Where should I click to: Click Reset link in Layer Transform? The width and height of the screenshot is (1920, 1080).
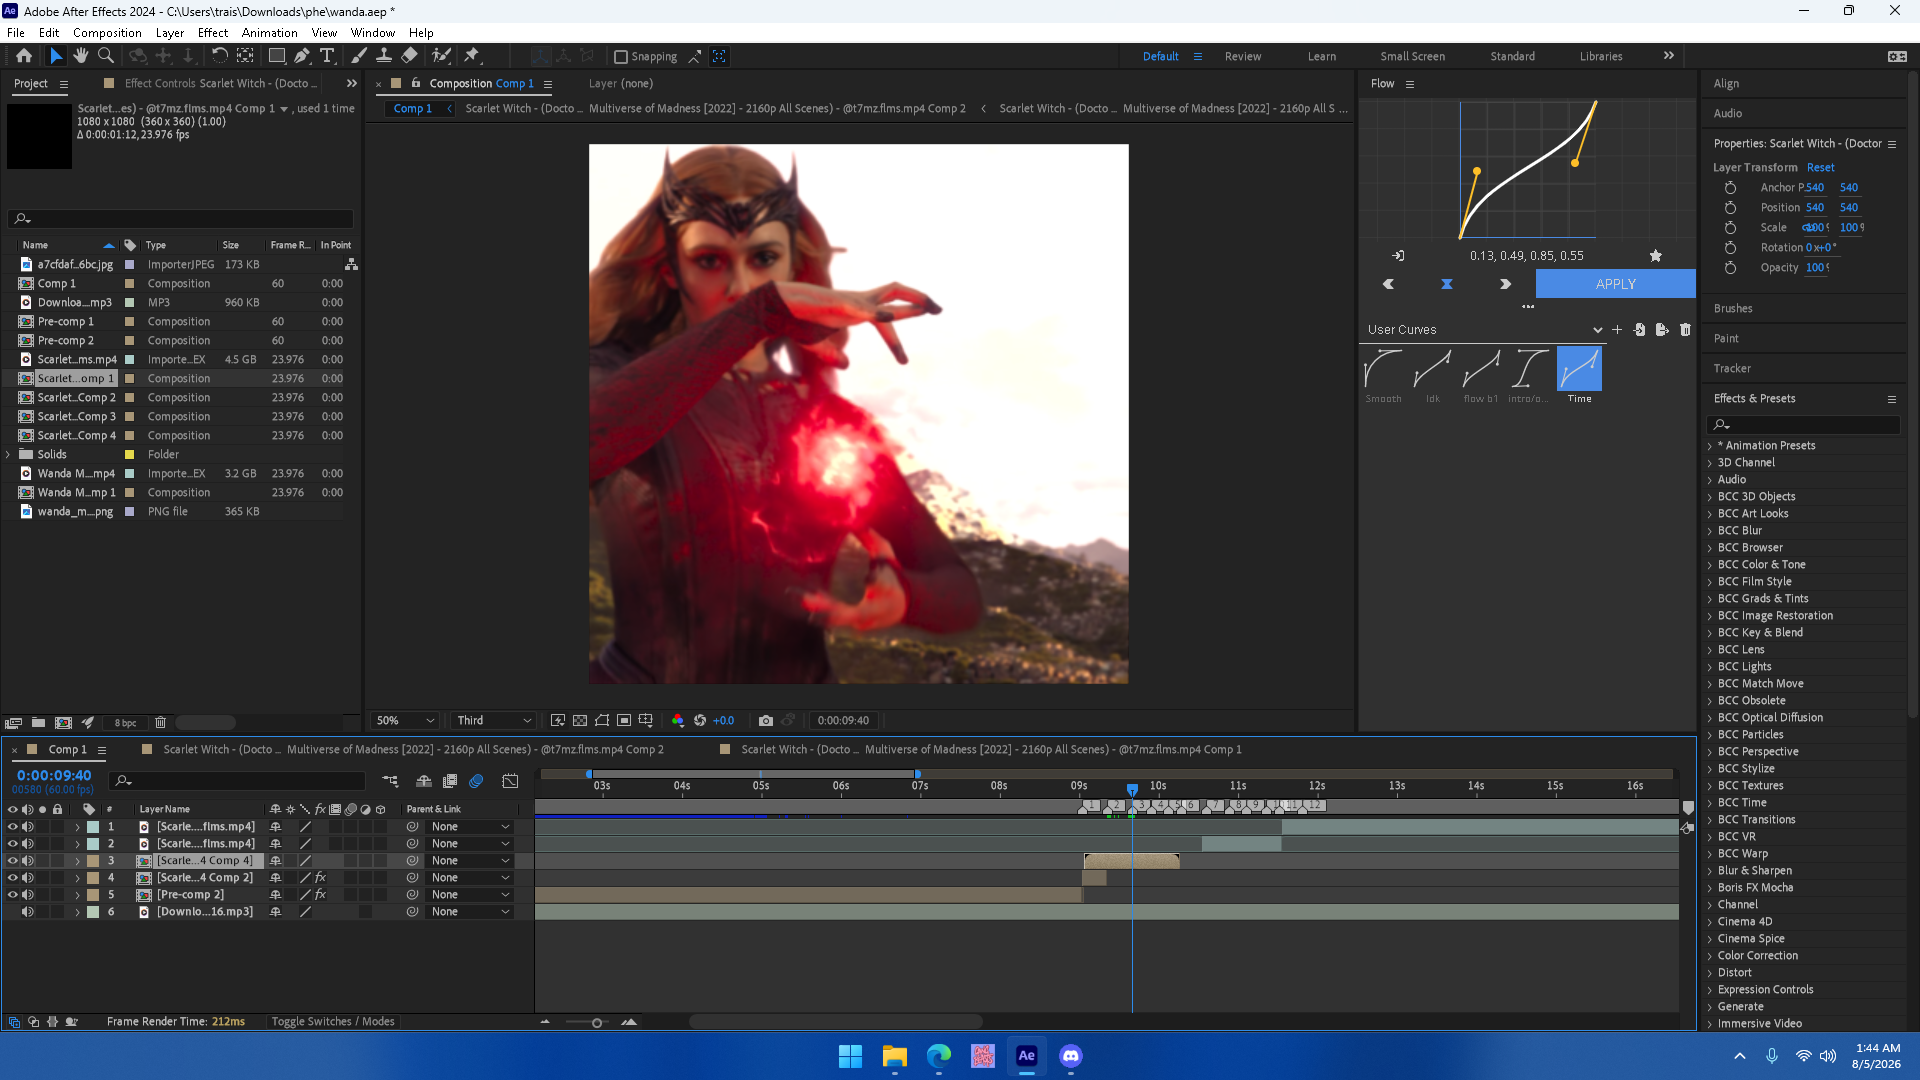[x=1820, y=167]
